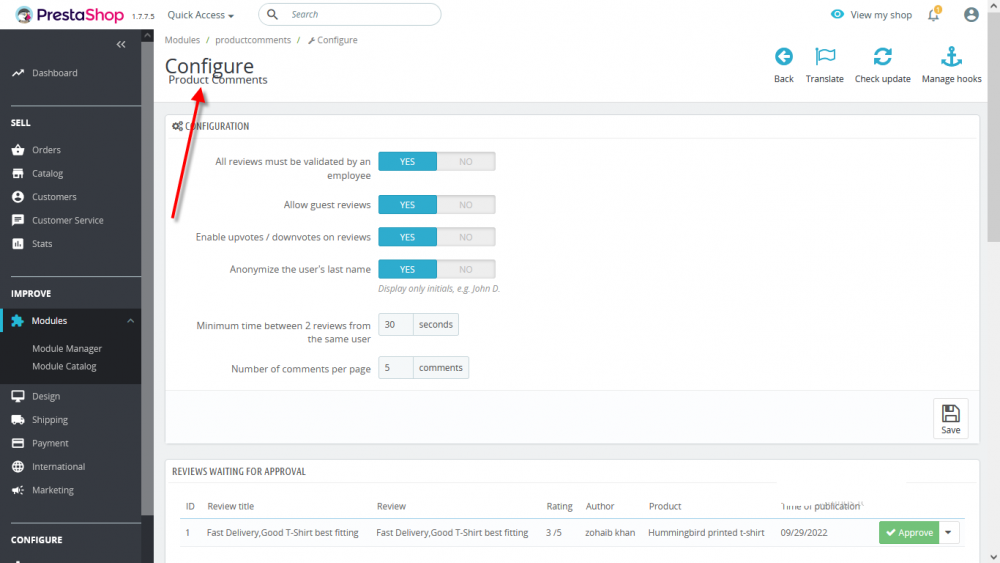Click the Dashboard trend icon
The height and width of the screenshot is (563, 1000).
pos(18,73)
